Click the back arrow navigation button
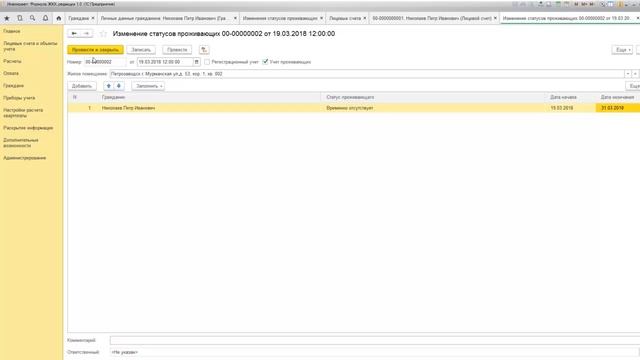Image resolution: width=640 pixels, height=360 pixels. pos(74,33)
